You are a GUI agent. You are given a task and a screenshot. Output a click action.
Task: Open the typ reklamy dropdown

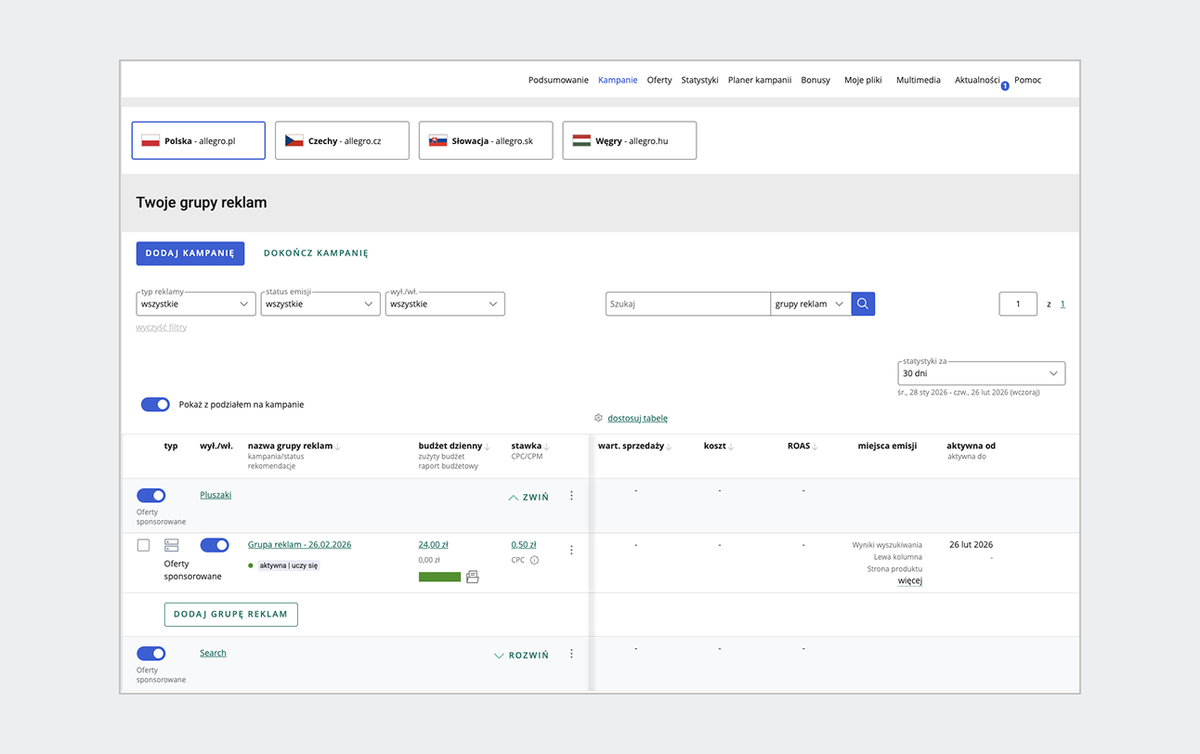coord(196,304)
